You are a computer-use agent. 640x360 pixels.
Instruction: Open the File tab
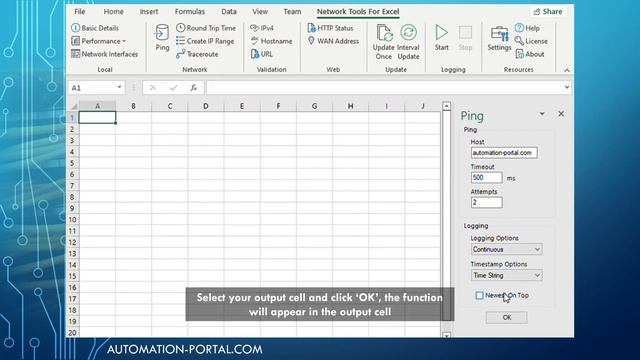pyautogui.click(x=80, y=11)
